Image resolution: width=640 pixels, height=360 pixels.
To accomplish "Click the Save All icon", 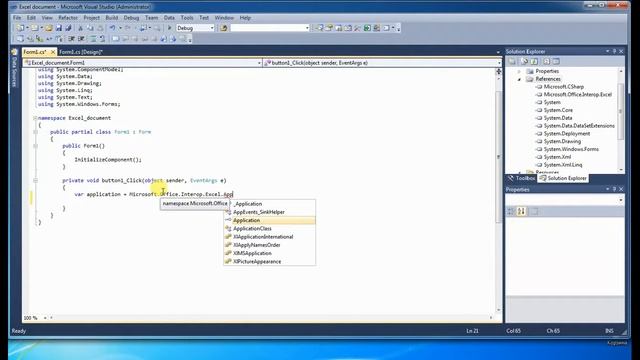I will (68, 28).
